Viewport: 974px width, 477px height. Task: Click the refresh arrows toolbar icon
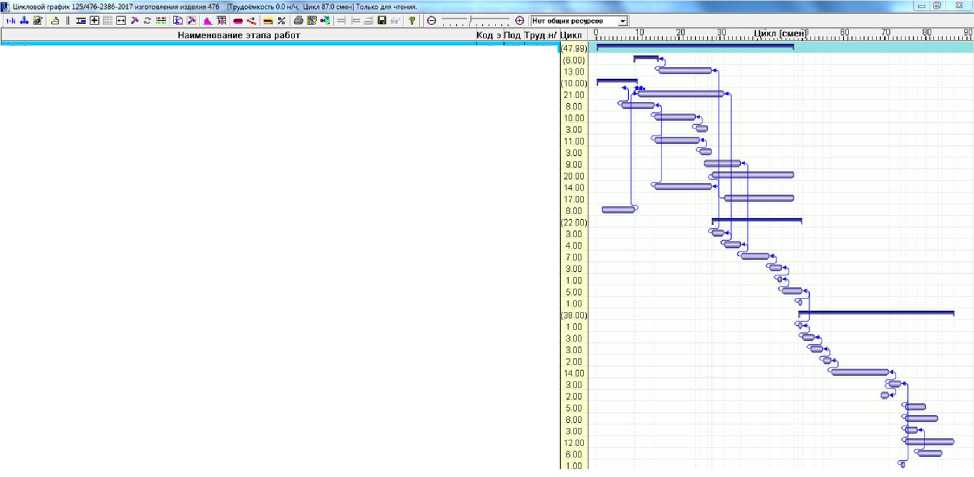148,20
